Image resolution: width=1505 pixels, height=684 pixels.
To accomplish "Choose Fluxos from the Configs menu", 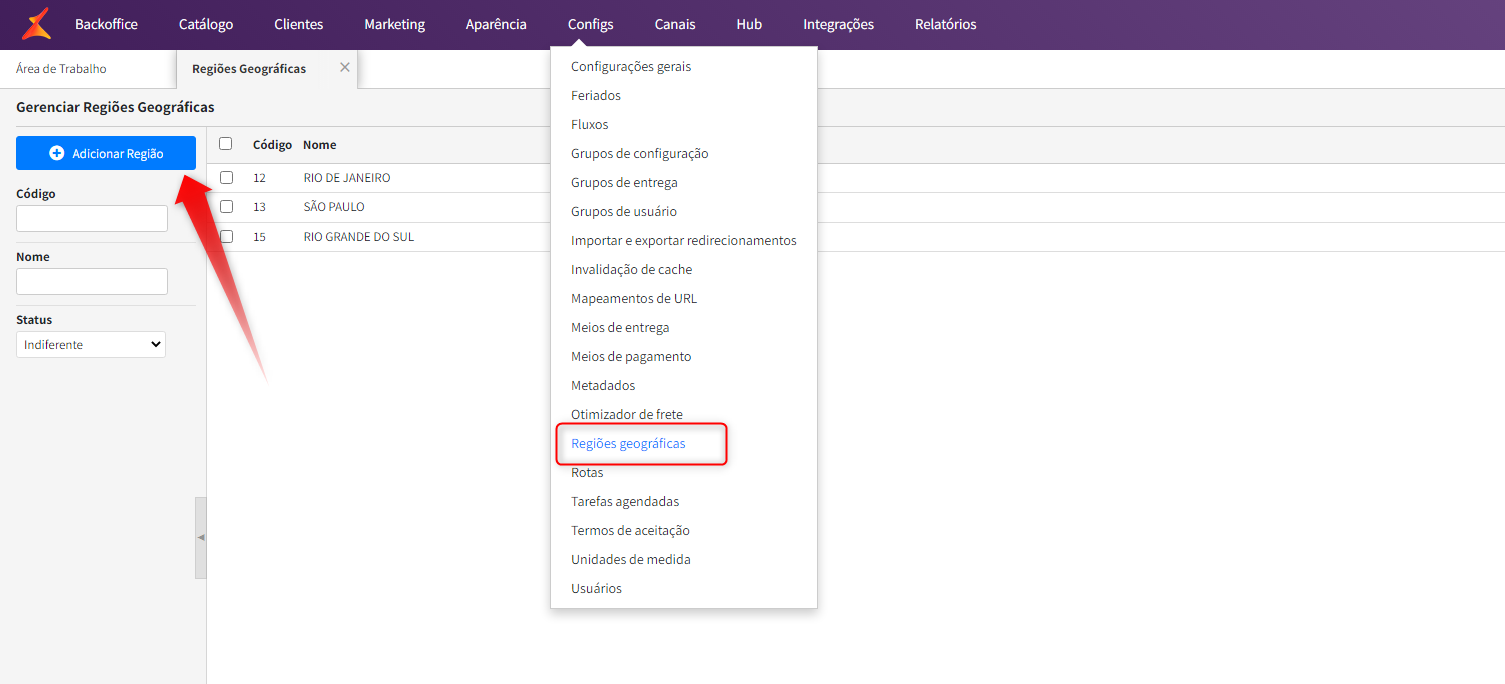I will (x=590, y=124).
